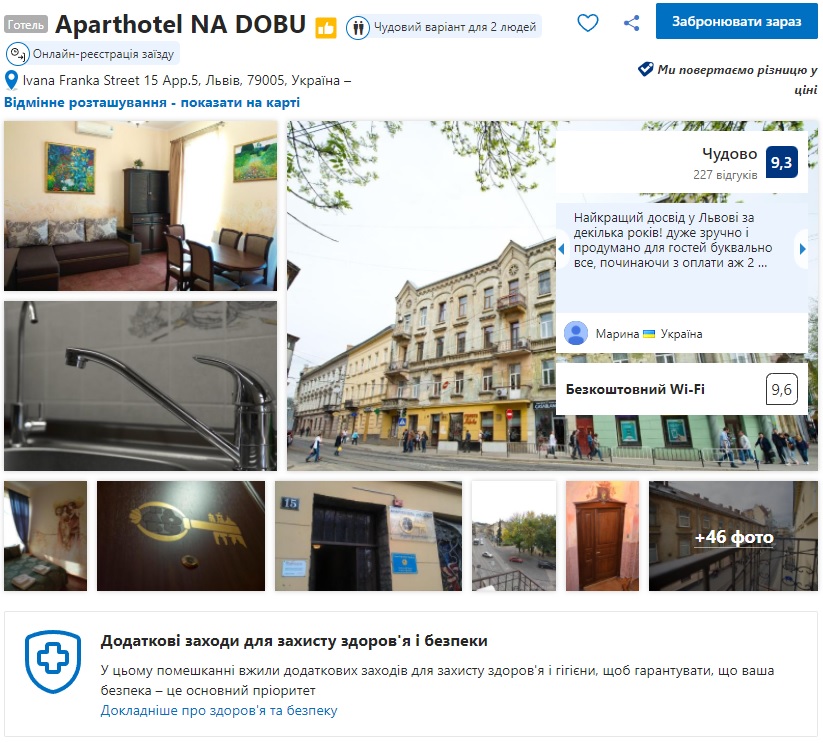The height and width of the screenshot is (743, 823).
Task: Click the two-people suitability icon
Action: point(358,27)
